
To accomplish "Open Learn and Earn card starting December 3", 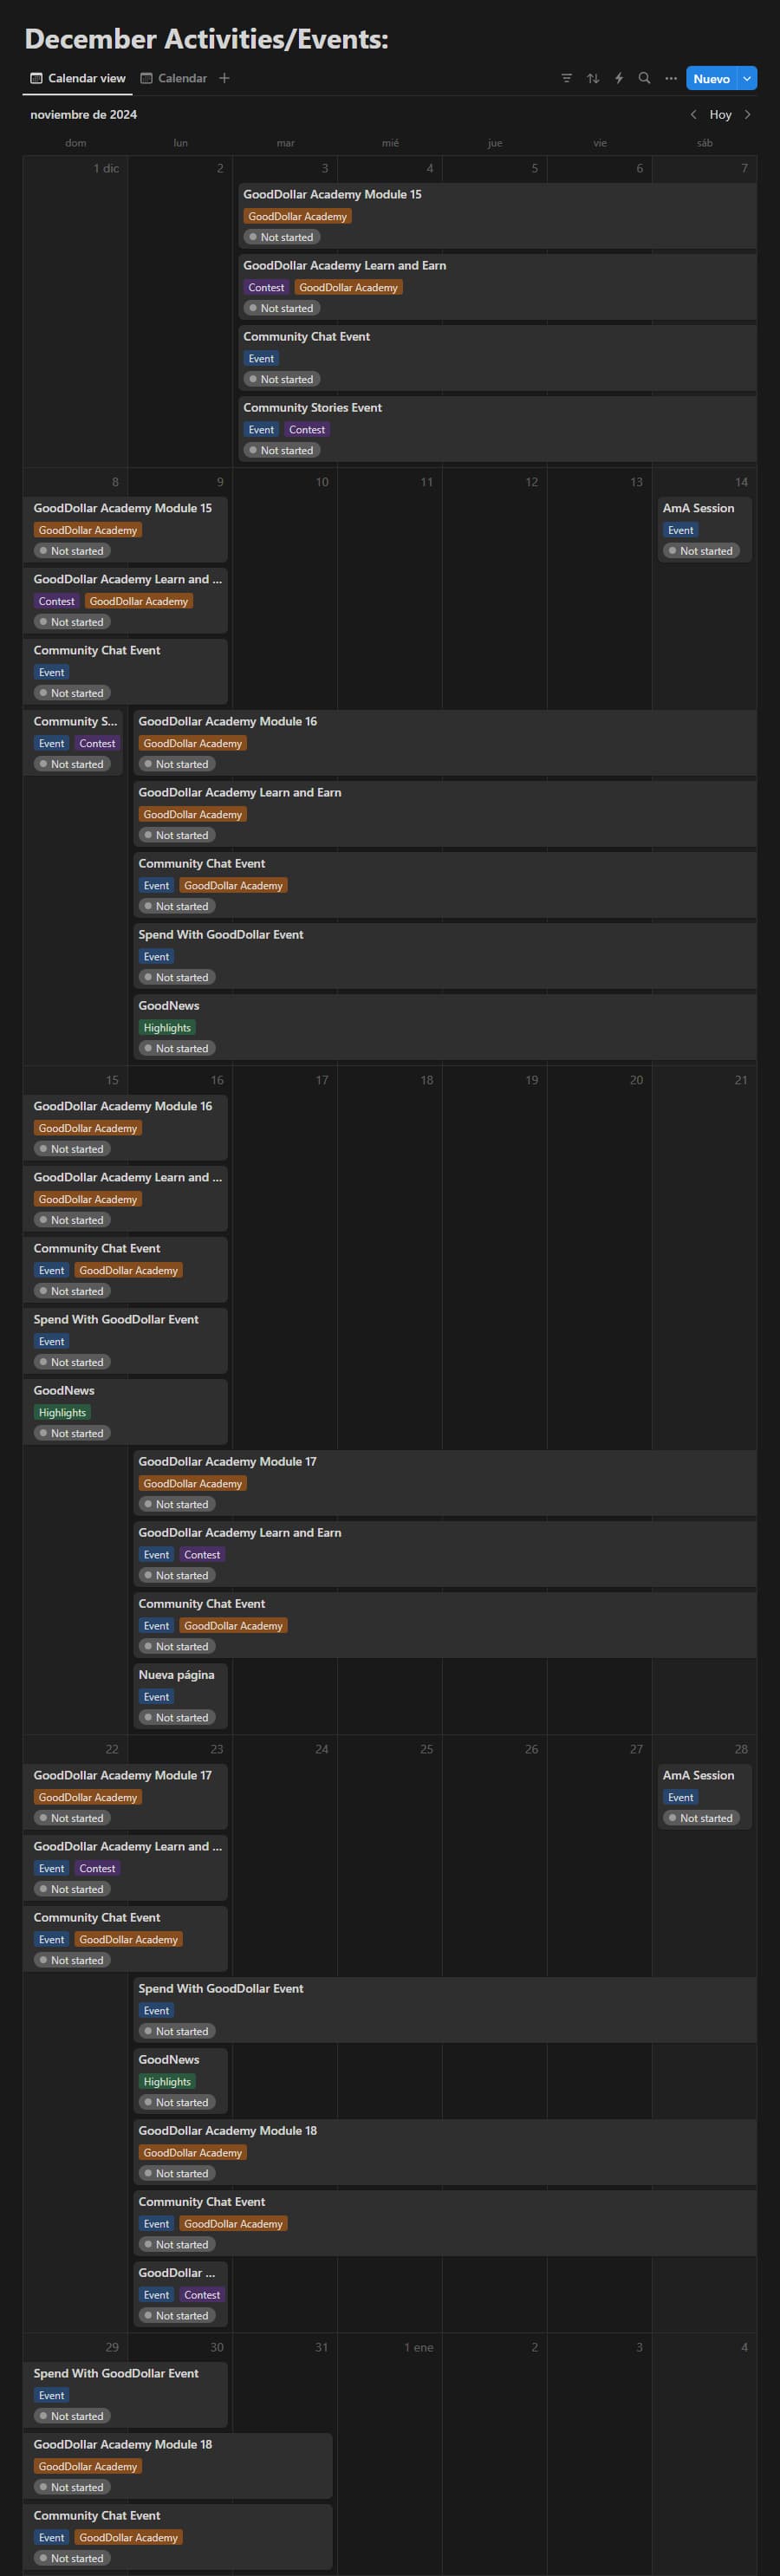I will 497,286.
